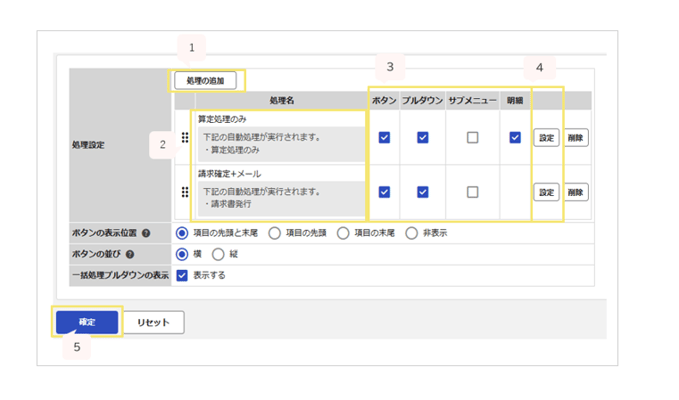Select 横 for button alignment
679x400 pixels.
click(x=182, y=254)
